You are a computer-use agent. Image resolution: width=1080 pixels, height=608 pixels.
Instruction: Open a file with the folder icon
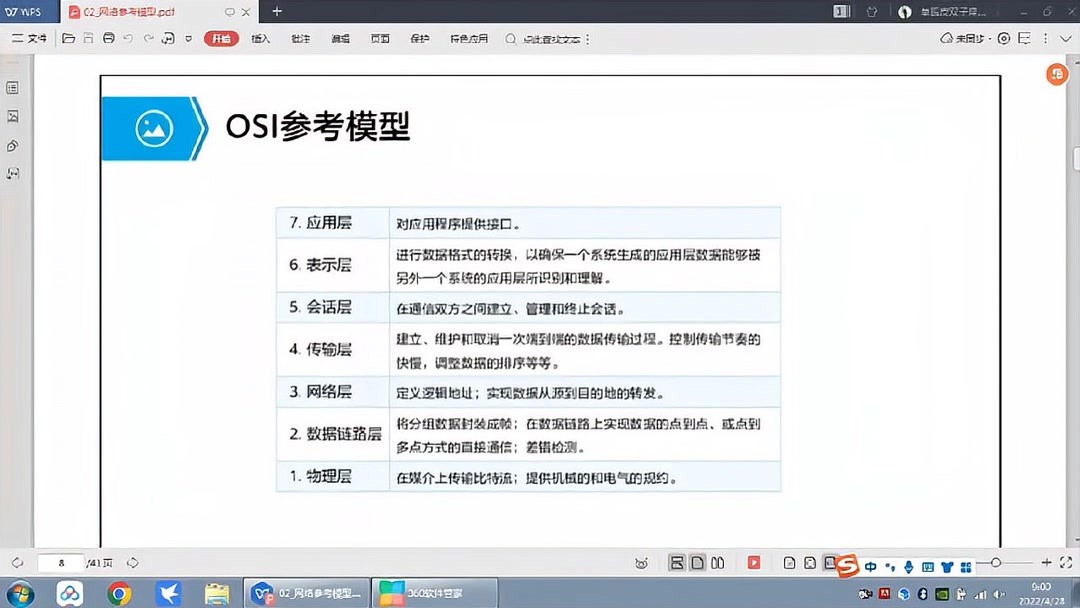click(x=66, y=39)
